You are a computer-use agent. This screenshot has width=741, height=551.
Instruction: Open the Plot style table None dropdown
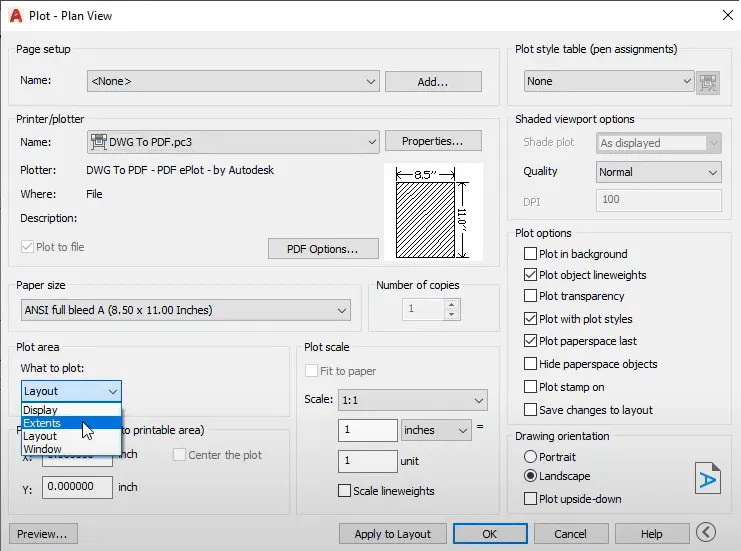pyautogui.click(x=609, y=81)
